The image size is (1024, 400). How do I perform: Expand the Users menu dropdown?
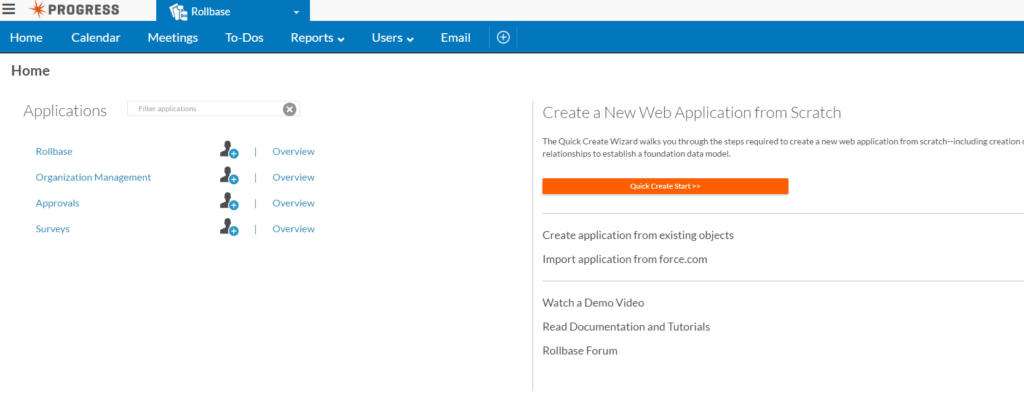coord(392,38)
